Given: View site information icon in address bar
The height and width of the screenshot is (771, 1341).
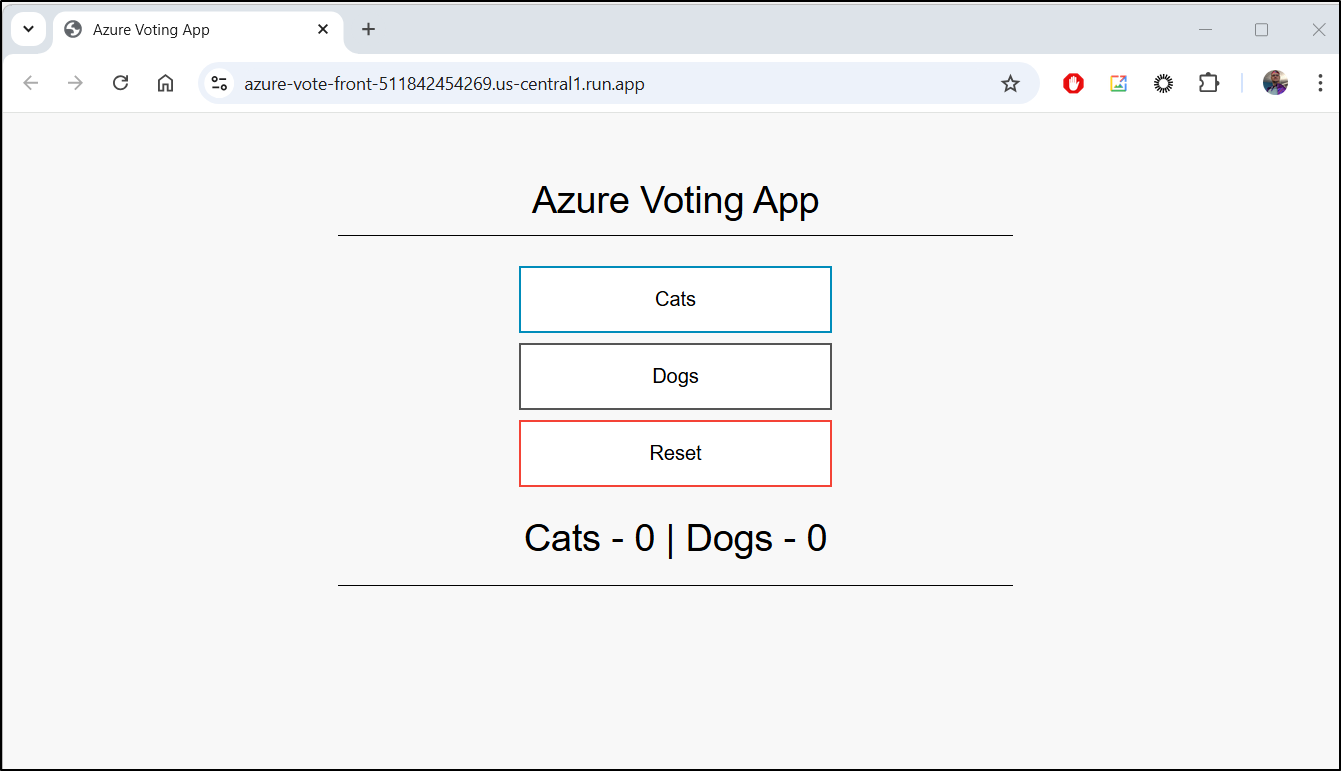Looking at the screenshot, I should click(x=220, y=84).
